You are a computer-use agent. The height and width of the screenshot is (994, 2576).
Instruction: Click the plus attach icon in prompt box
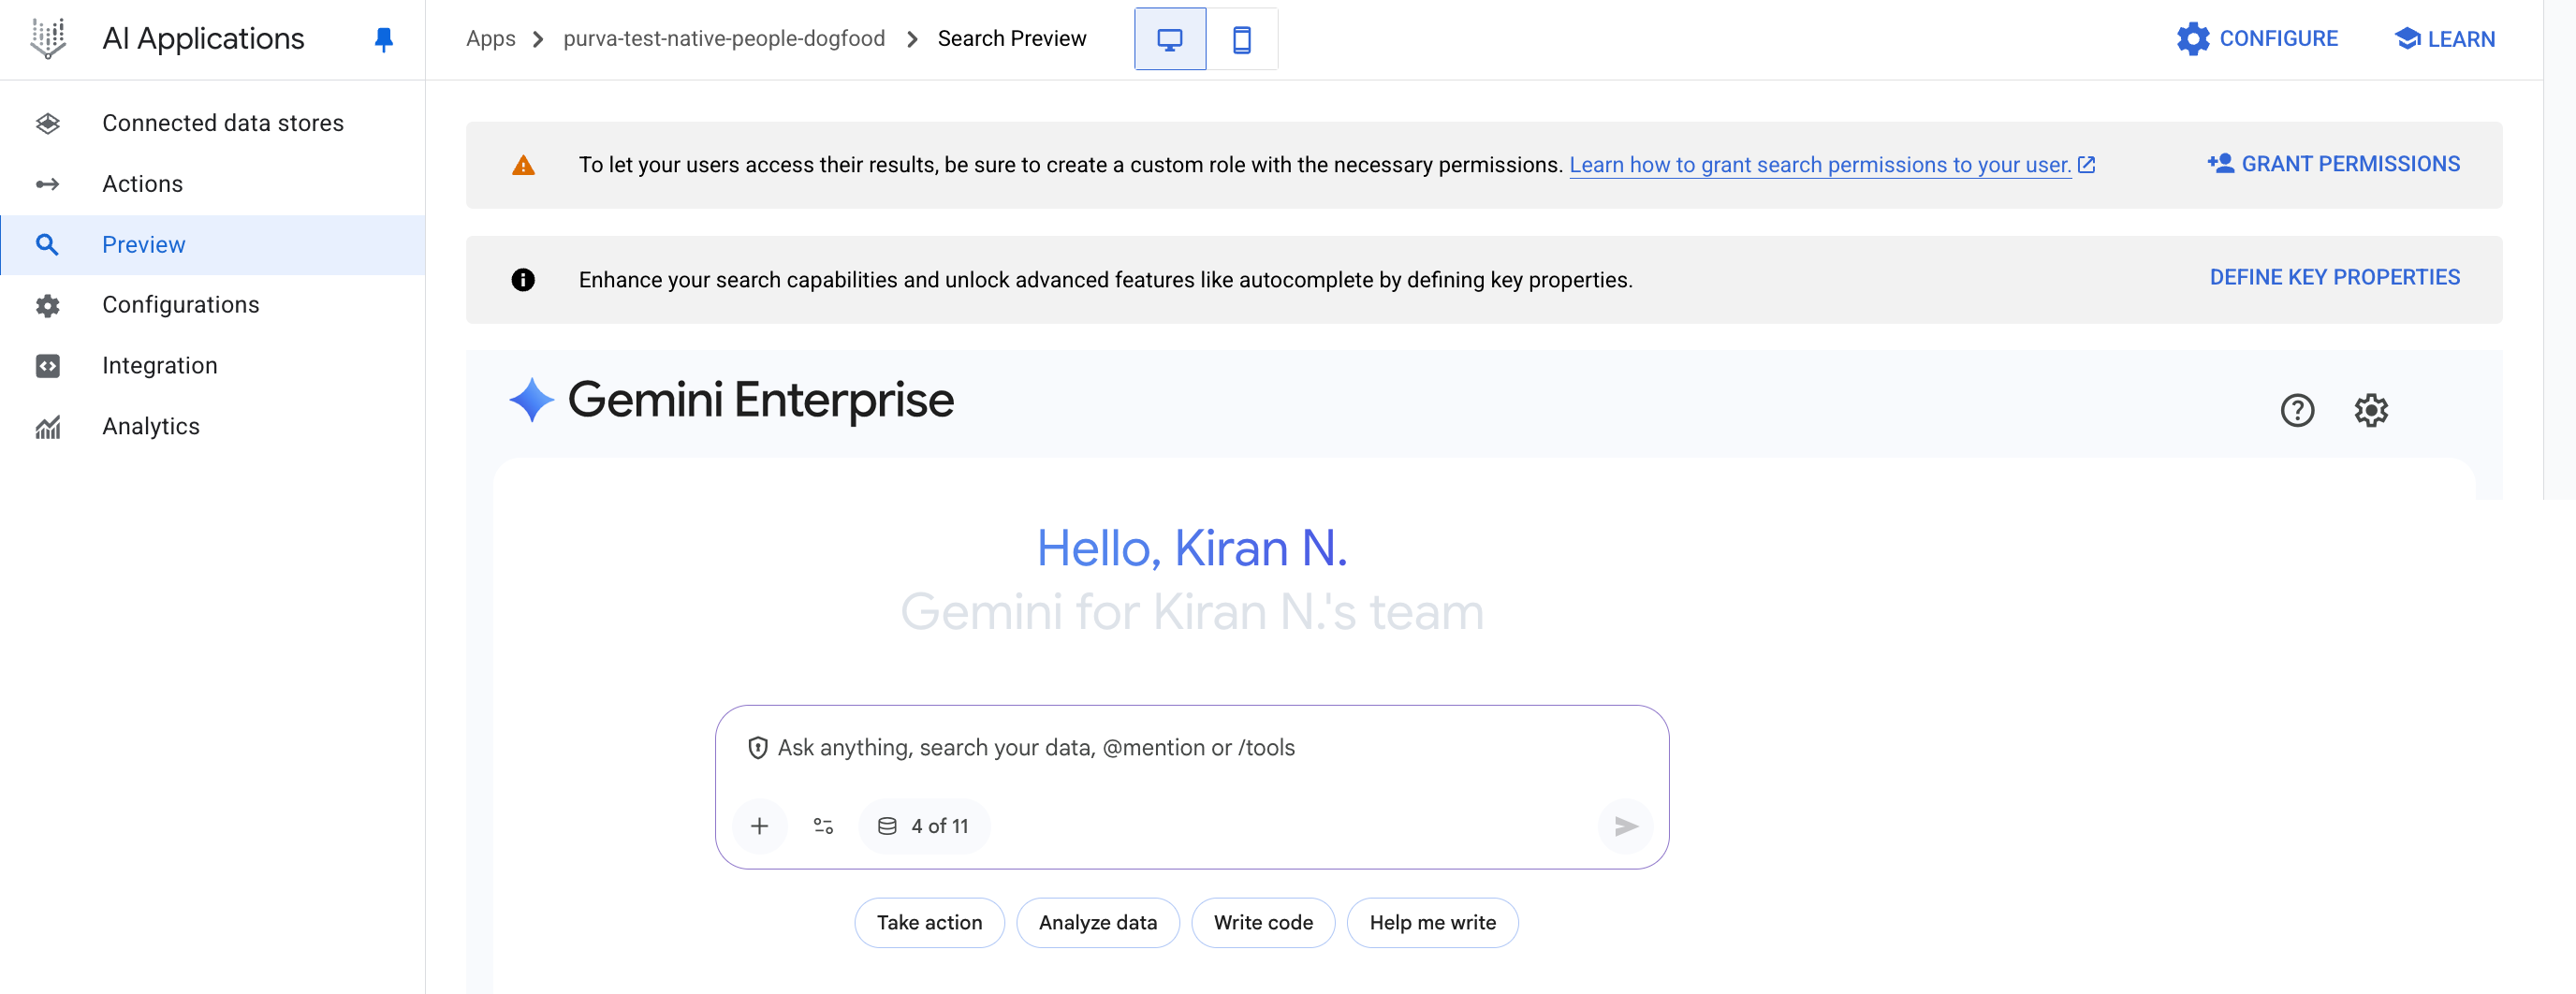[759, 826]
